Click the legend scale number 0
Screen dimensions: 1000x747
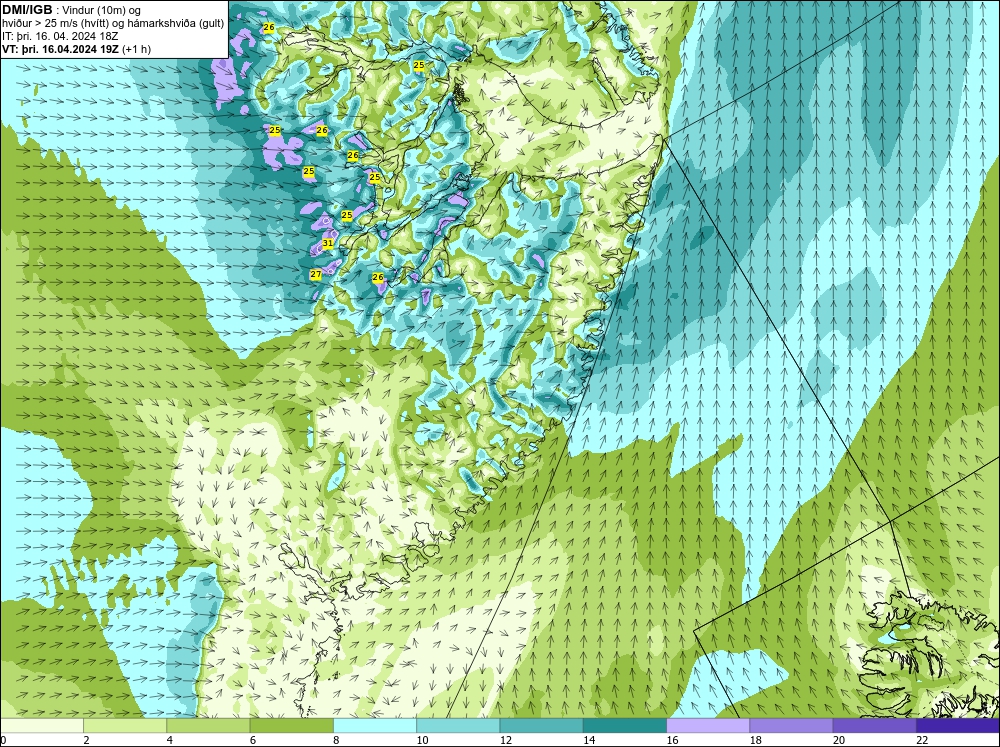tap(3, 740)
